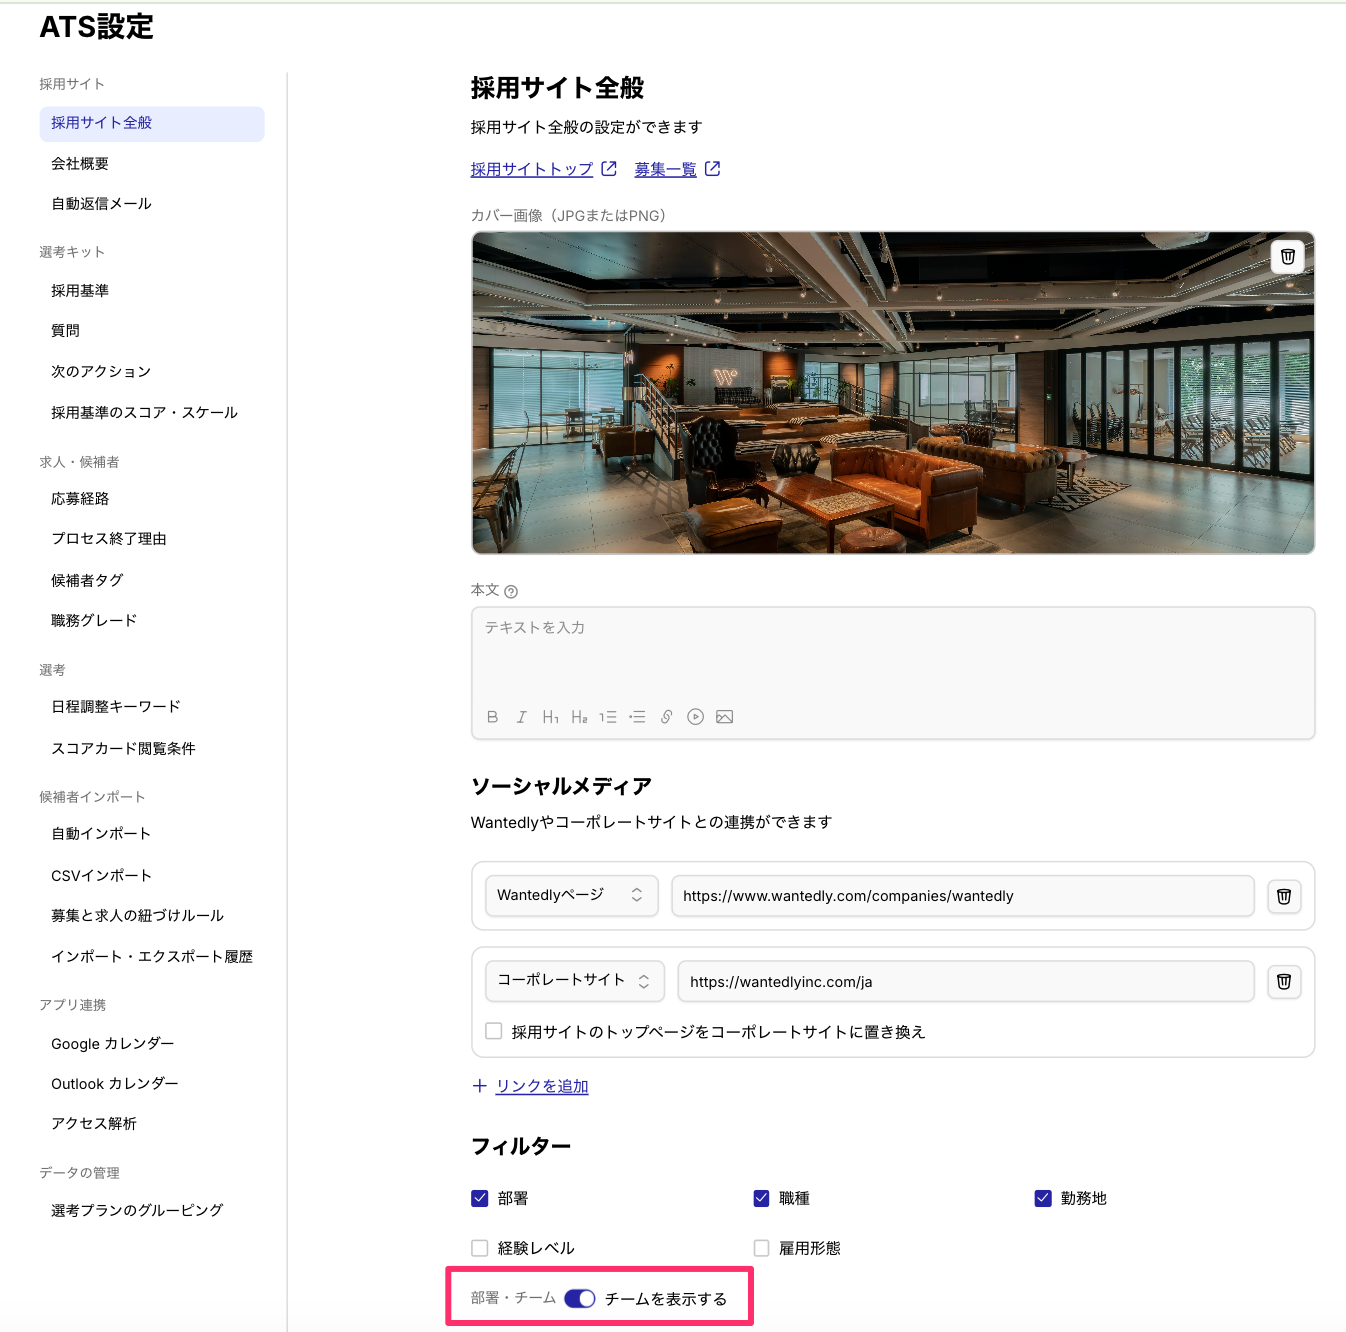Uncheck the 部署 filter checkbox
The height and width of the screenshot is (1332, 1346).
click(x=480, y=1198)
